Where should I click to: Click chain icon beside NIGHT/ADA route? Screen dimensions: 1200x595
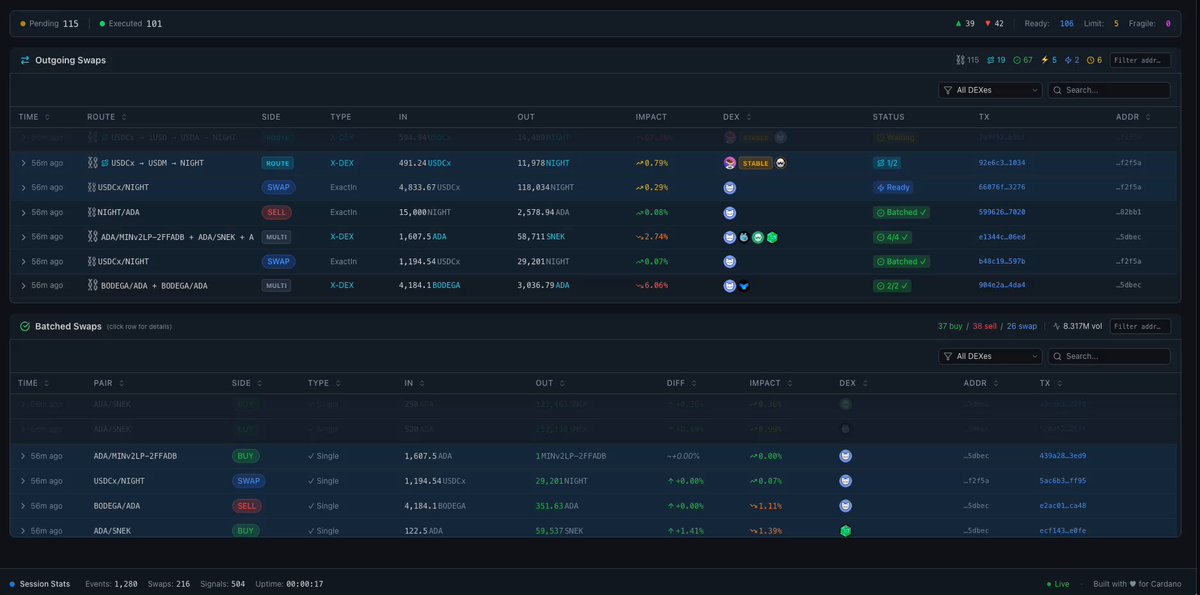point(91,212)
